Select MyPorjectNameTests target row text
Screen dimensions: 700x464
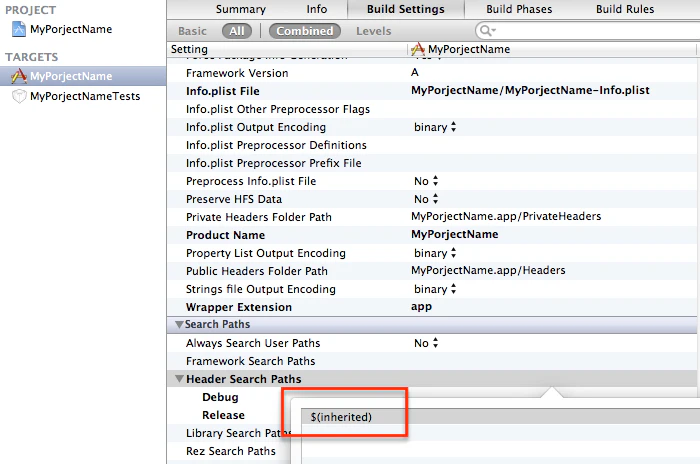(x=85, y=96)
